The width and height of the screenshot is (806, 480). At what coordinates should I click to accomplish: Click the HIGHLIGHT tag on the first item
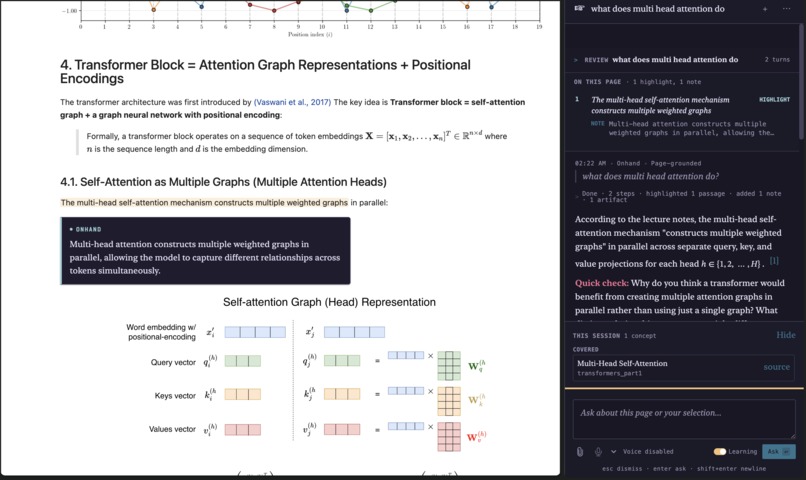(774, 100)
